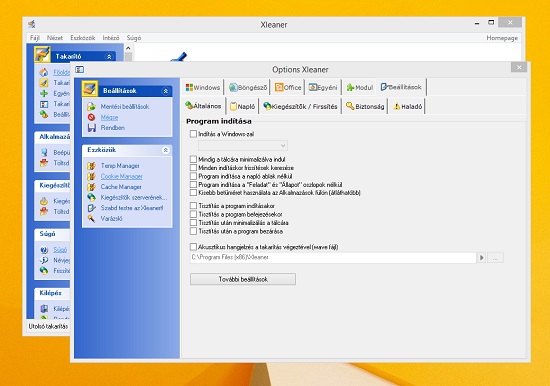The image size is (550, 386).
Task: Click the Beépülő icon under Alkalmazások
Action: tap(44, 152)
